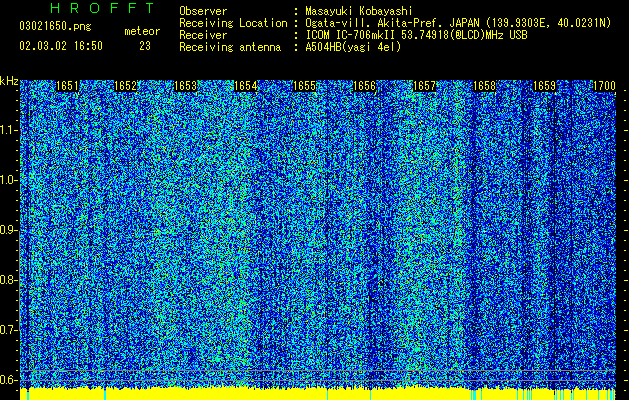Click the Observer label
The image size is (629, 400).
tap(203, 11)
